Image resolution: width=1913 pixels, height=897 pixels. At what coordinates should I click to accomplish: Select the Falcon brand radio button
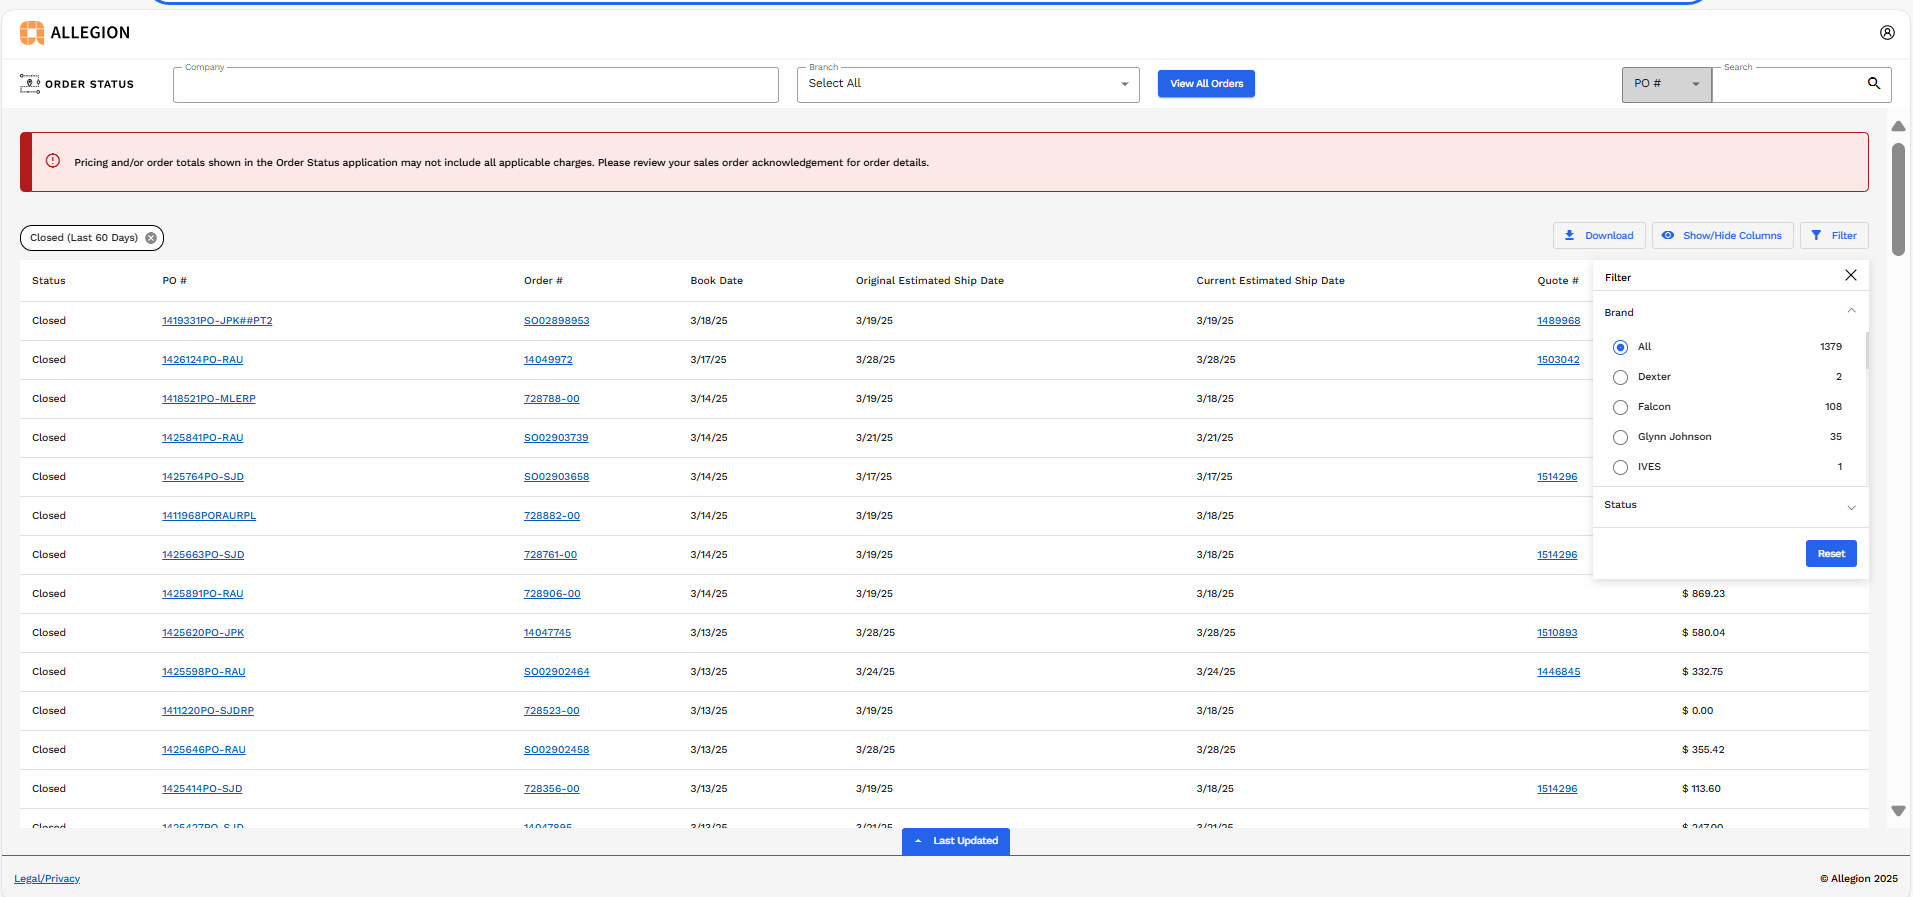[1620, 407]
